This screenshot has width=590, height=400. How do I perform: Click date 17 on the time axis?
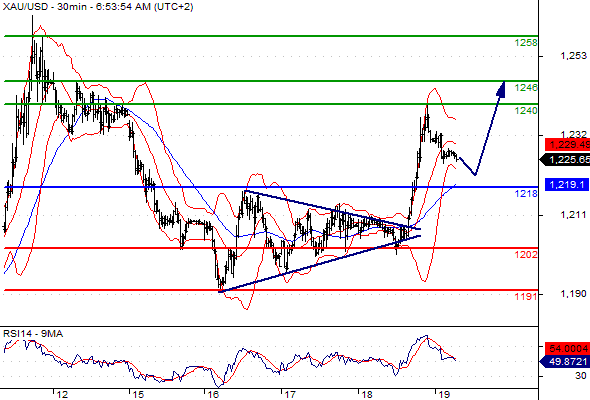tap(290, 394)
